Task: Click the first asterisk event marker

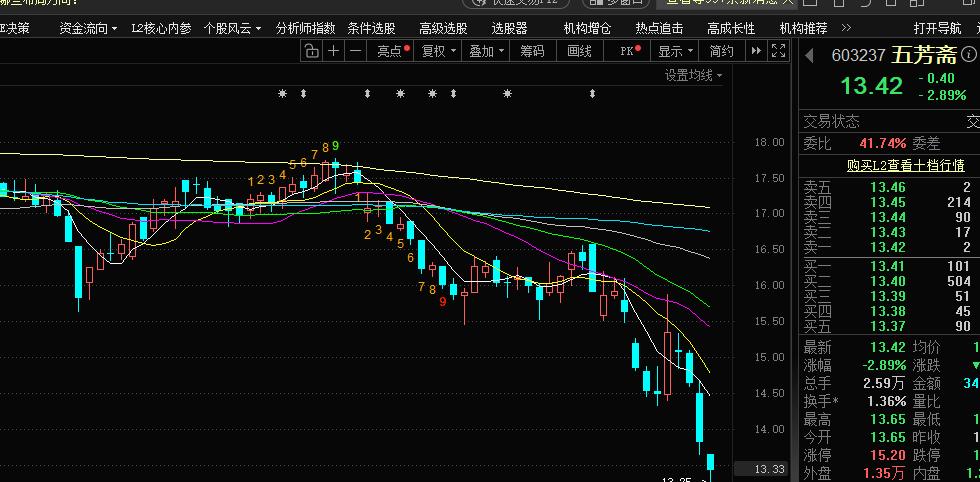Action: click(282, 94)
